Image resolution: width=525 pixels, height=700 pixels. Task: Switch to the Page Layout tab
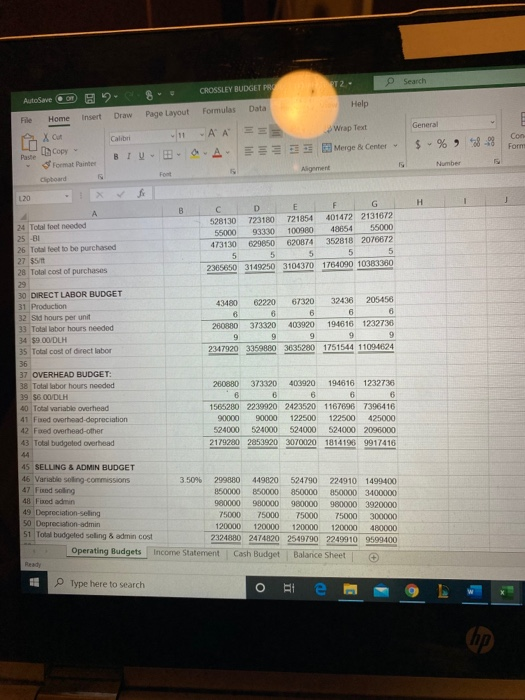tap(167, 113)
